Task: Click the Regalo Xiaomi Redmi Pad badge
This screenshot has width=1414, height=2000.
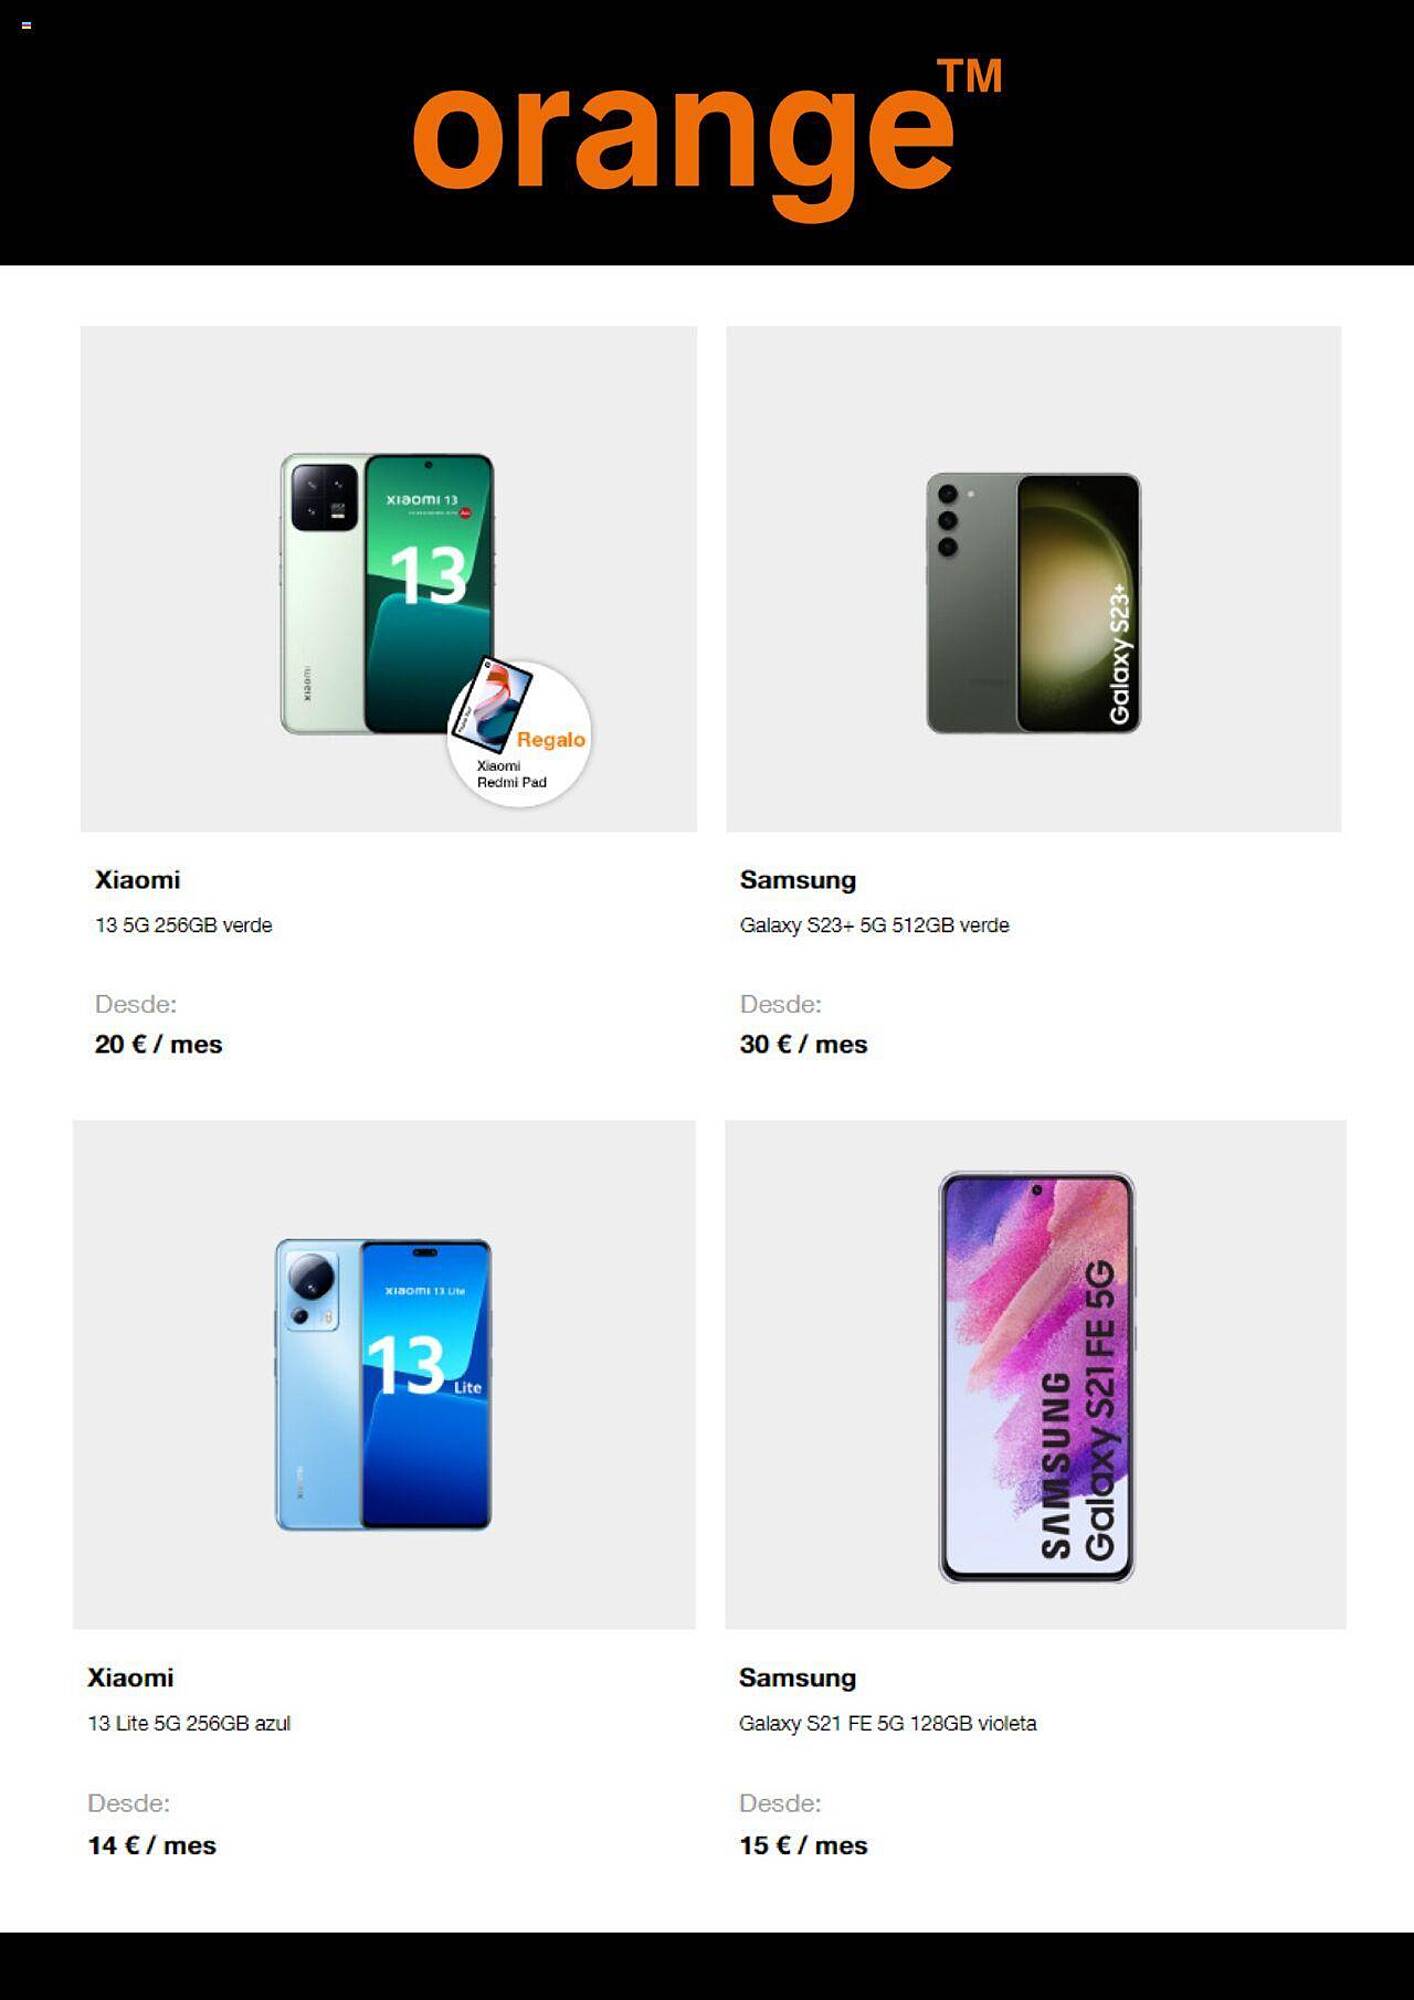Action: [x=520, y=733]
